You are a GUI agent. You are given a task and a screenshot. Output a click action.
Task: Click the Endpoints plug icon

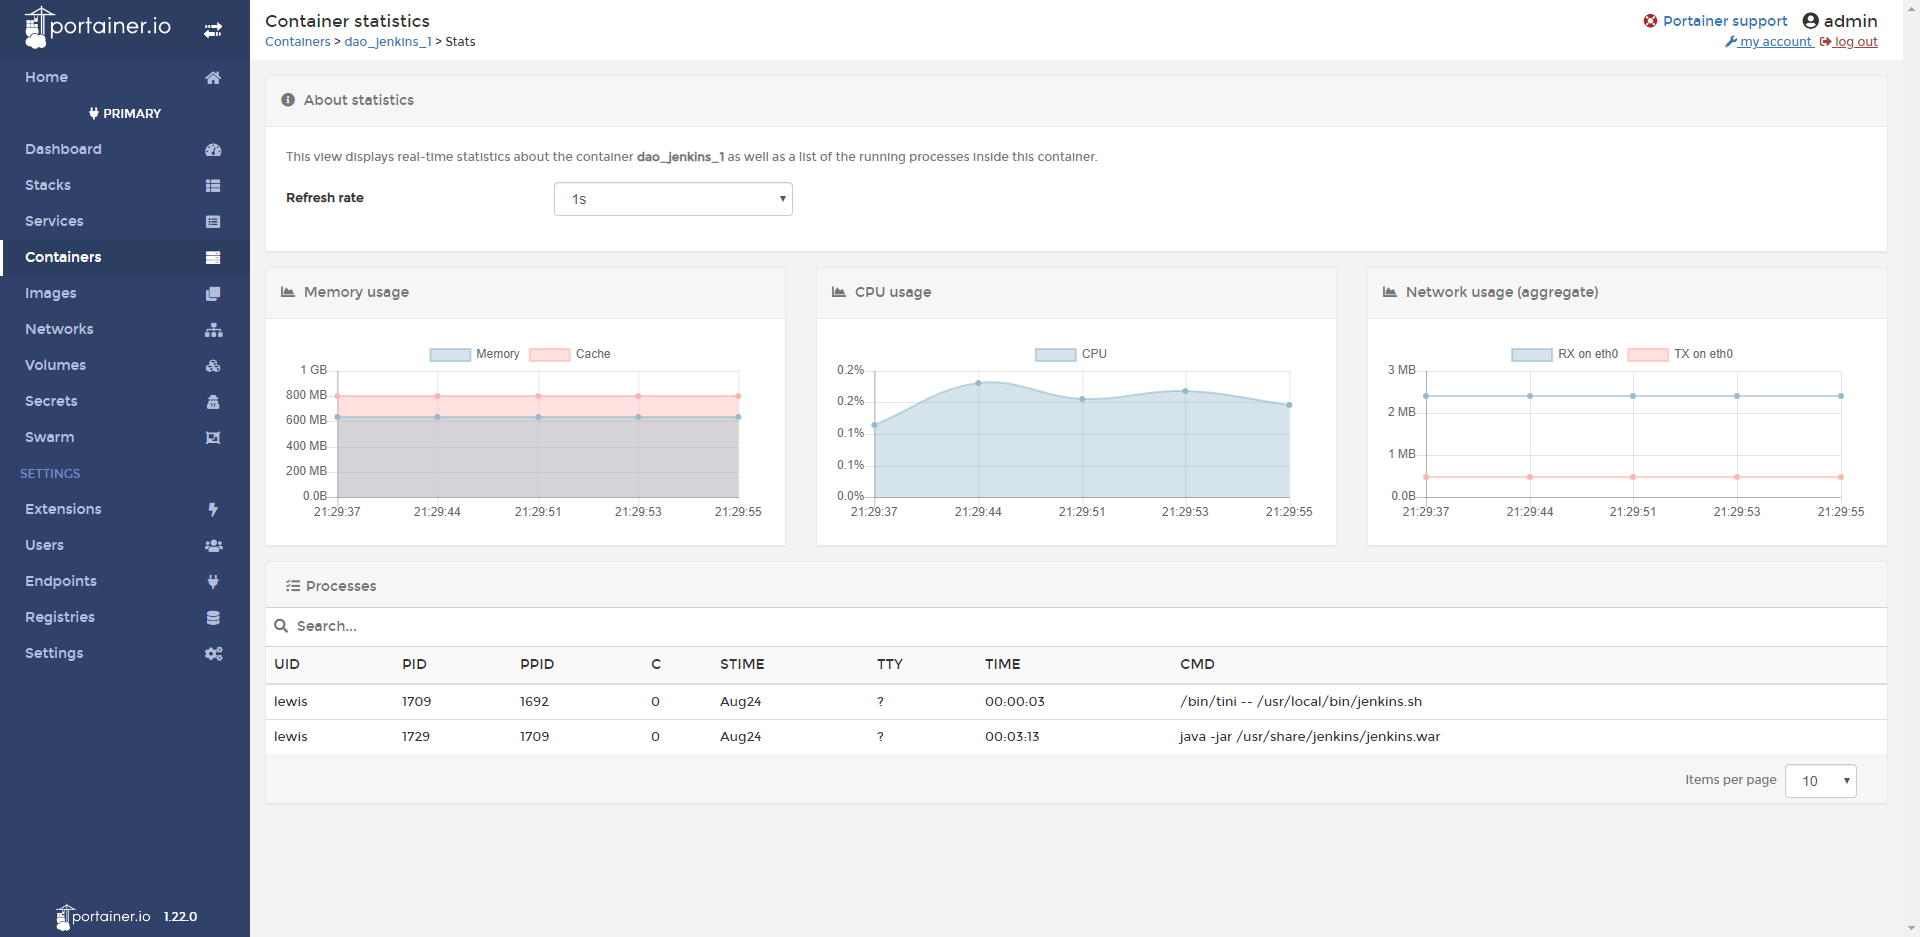tap(213, 581)
